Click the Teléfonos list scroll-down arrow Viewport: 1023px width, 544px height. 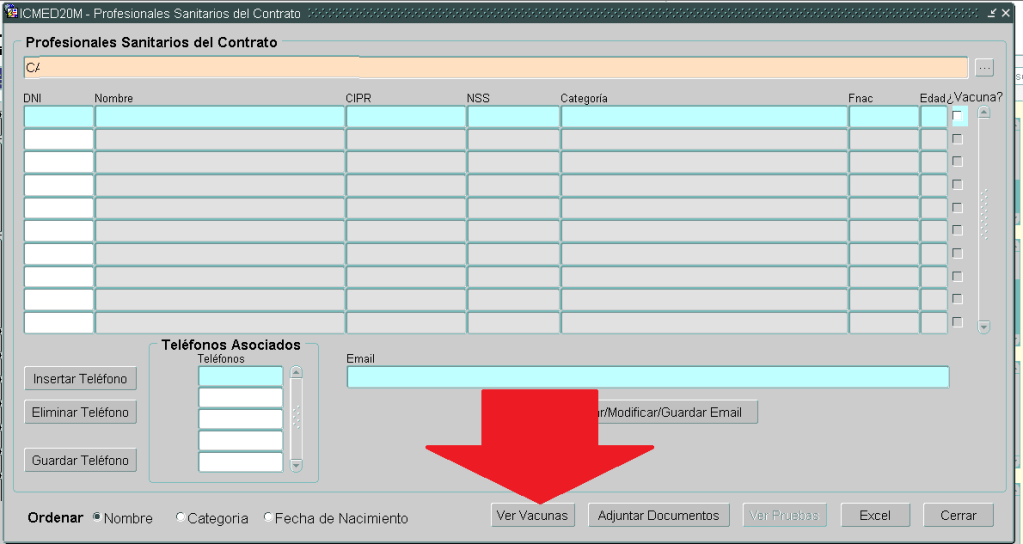pyautogui.click(x=295, y=465)
